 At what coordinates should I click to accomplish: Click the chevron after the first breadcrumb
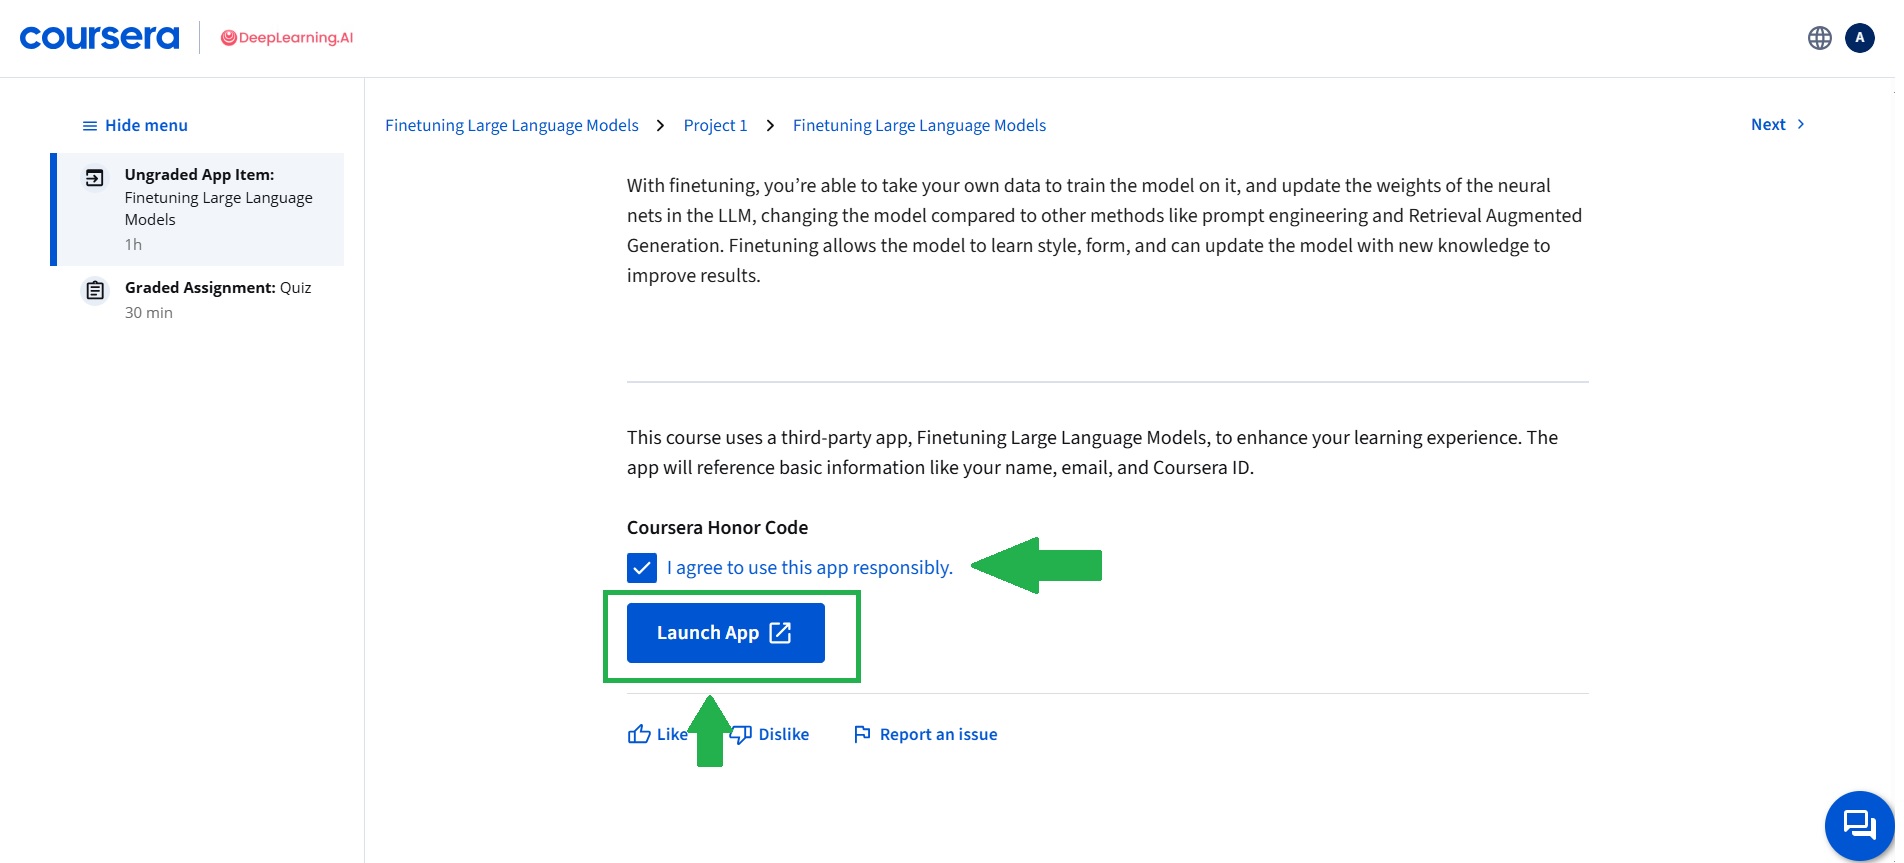tap(660, 125)
